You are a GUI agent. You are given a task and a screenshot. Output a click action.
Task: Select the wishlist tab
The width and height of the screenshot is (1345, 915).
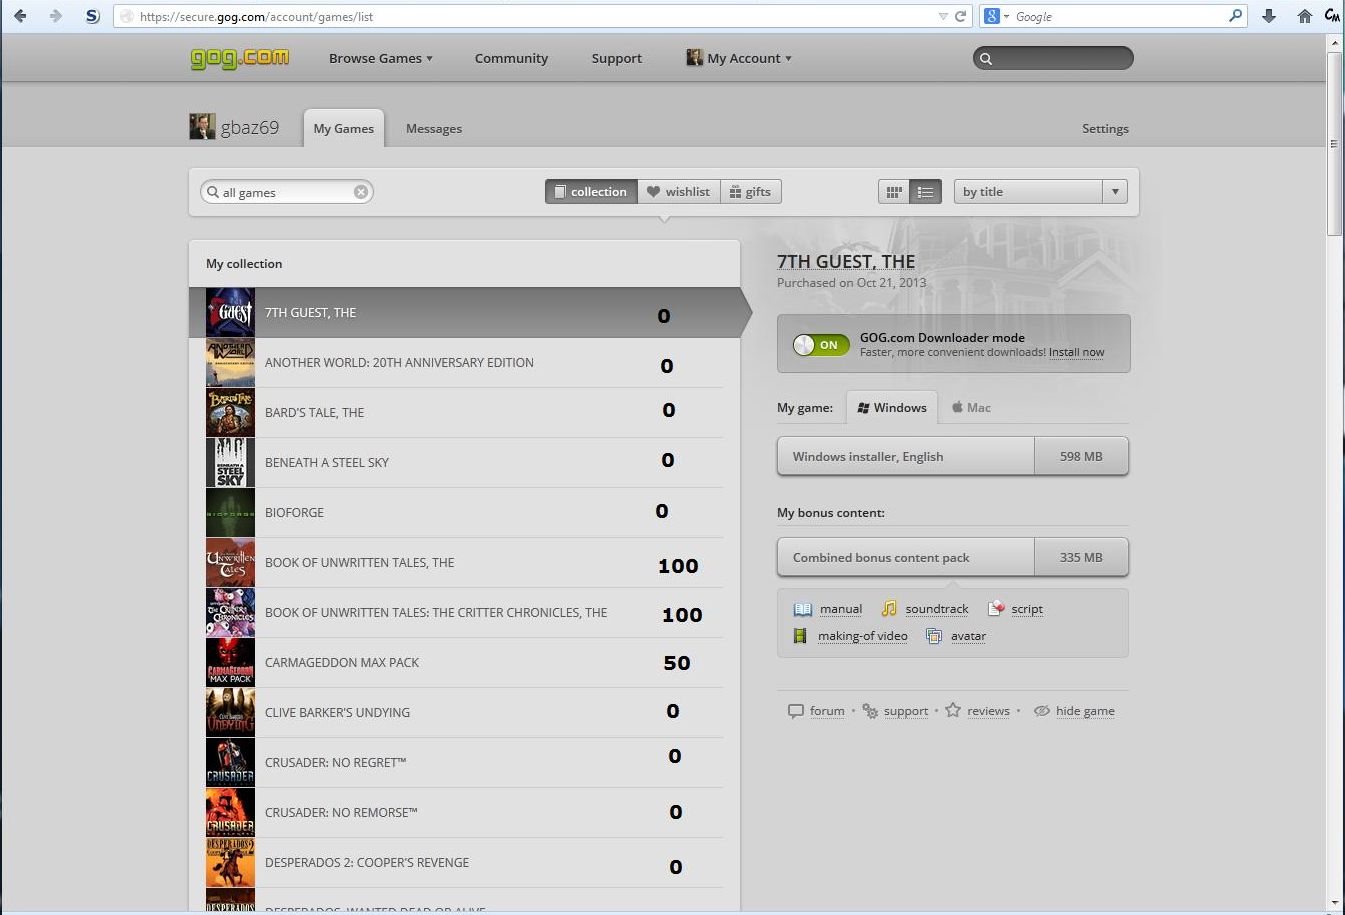679,192
